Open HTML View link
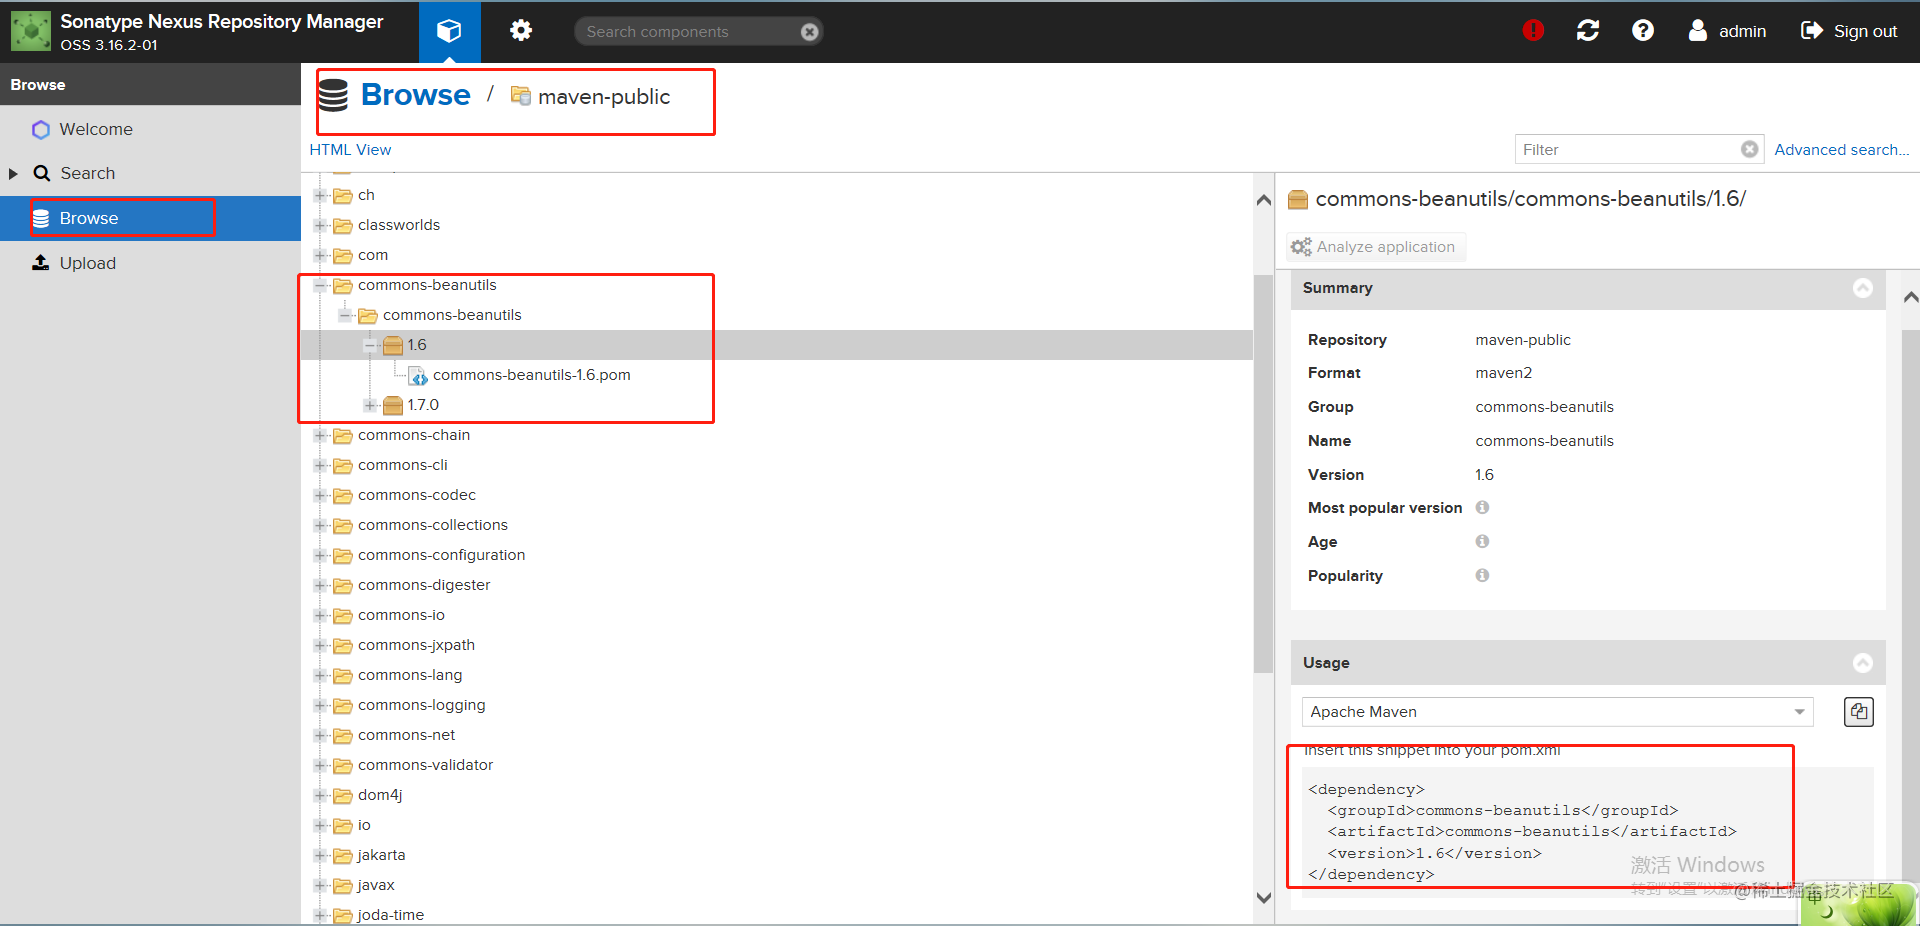1920x926 pixels. 350,150
